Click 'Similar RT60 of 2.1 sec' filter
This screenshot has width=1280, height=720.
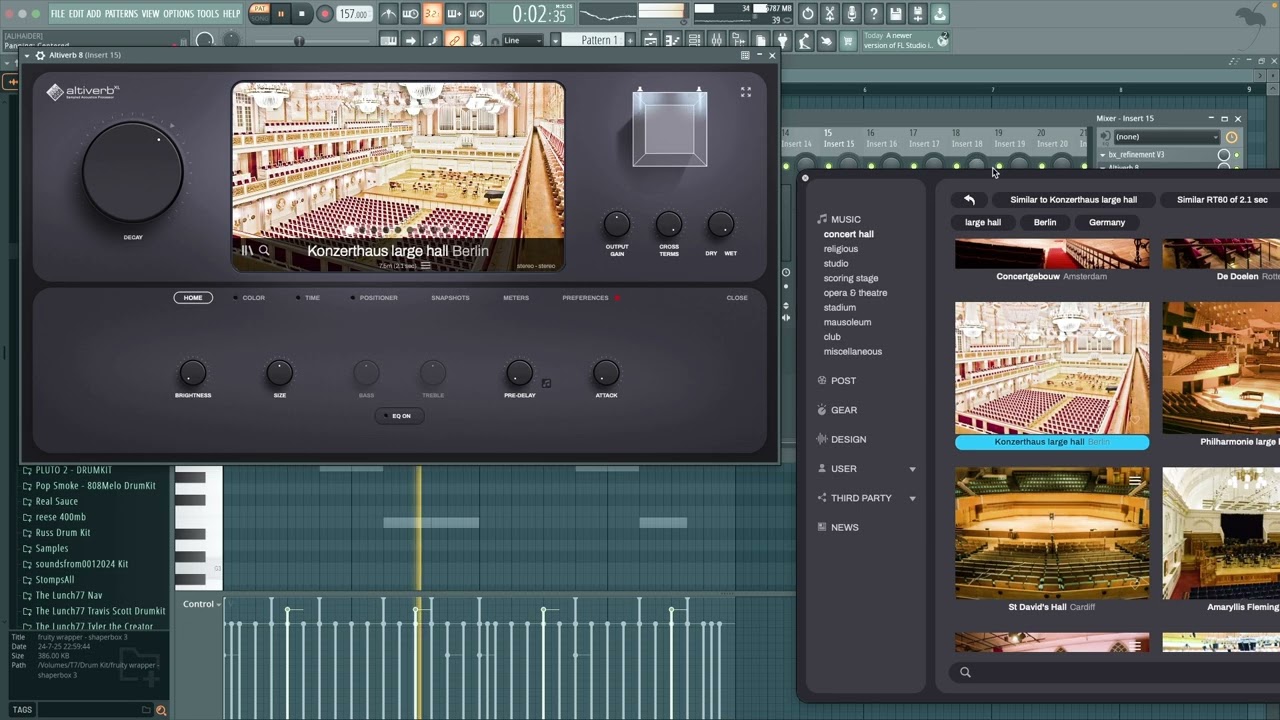click(x=1222, y=200)
